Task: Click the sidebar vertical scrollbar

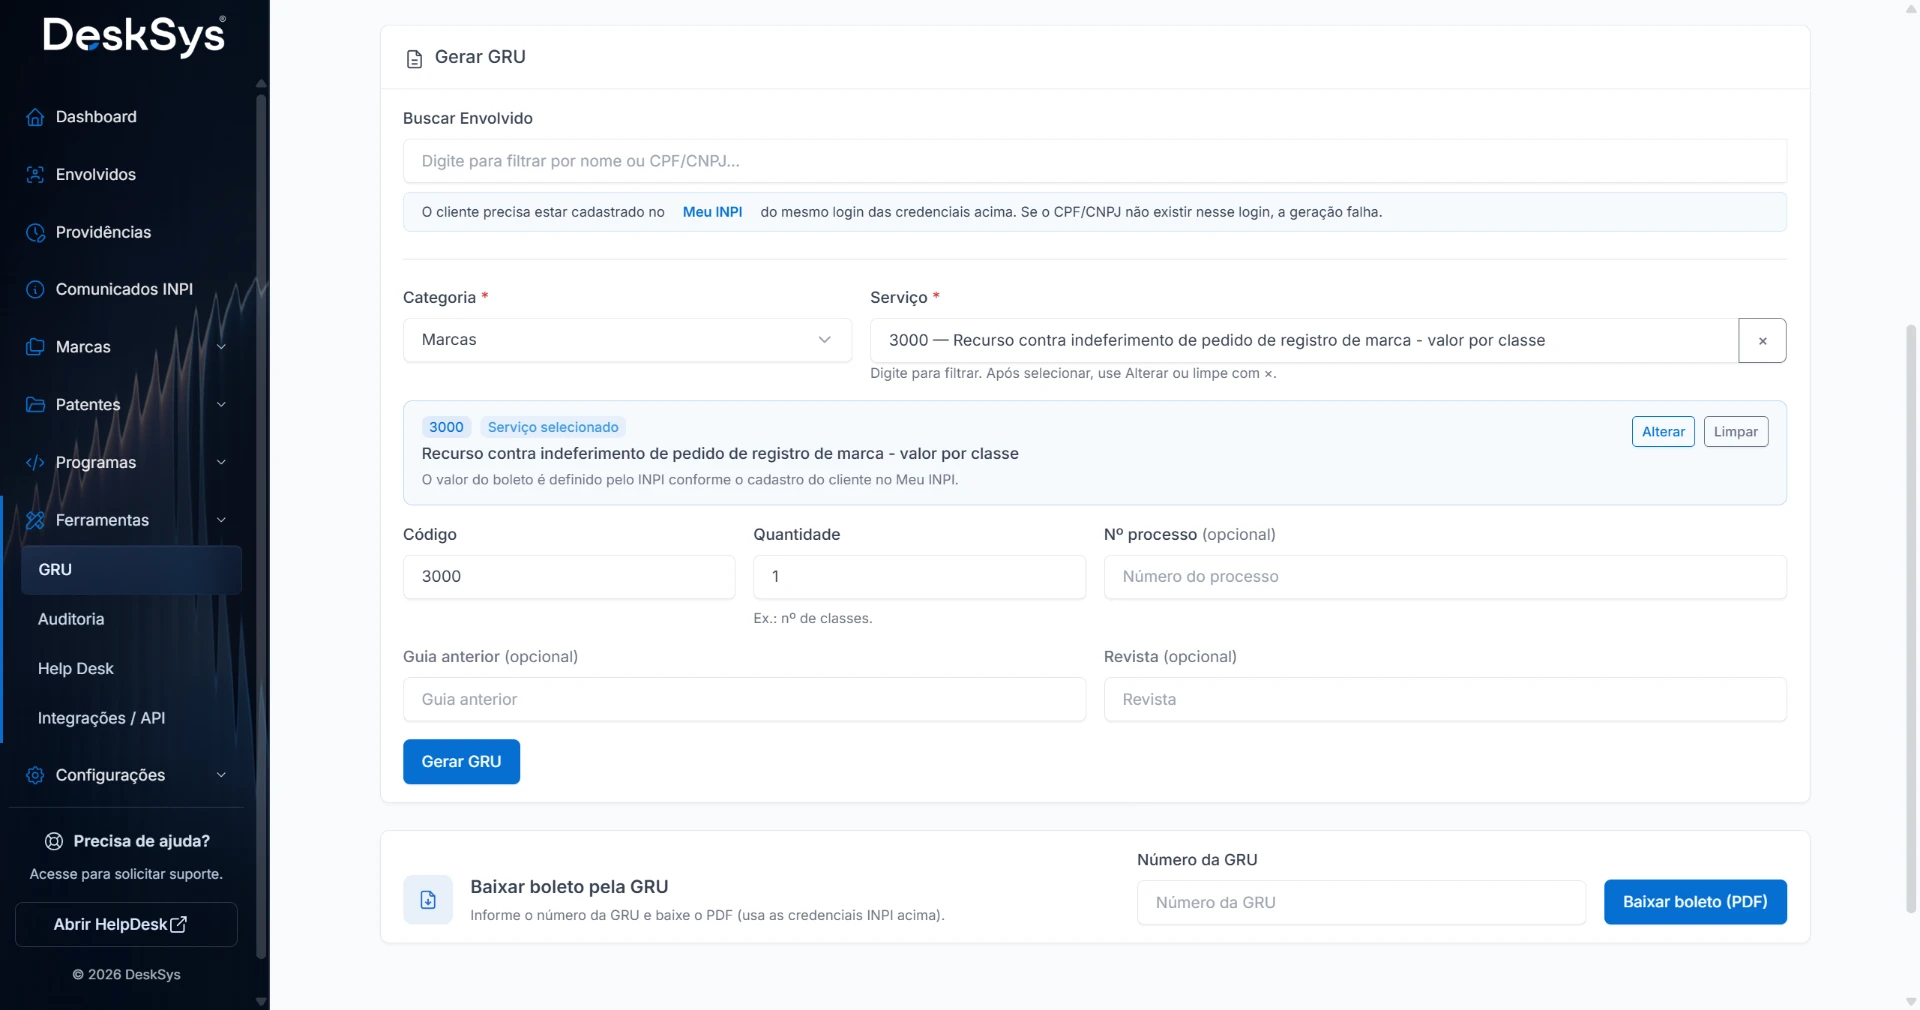Action: pyautogui.click(x=261, y=526)
